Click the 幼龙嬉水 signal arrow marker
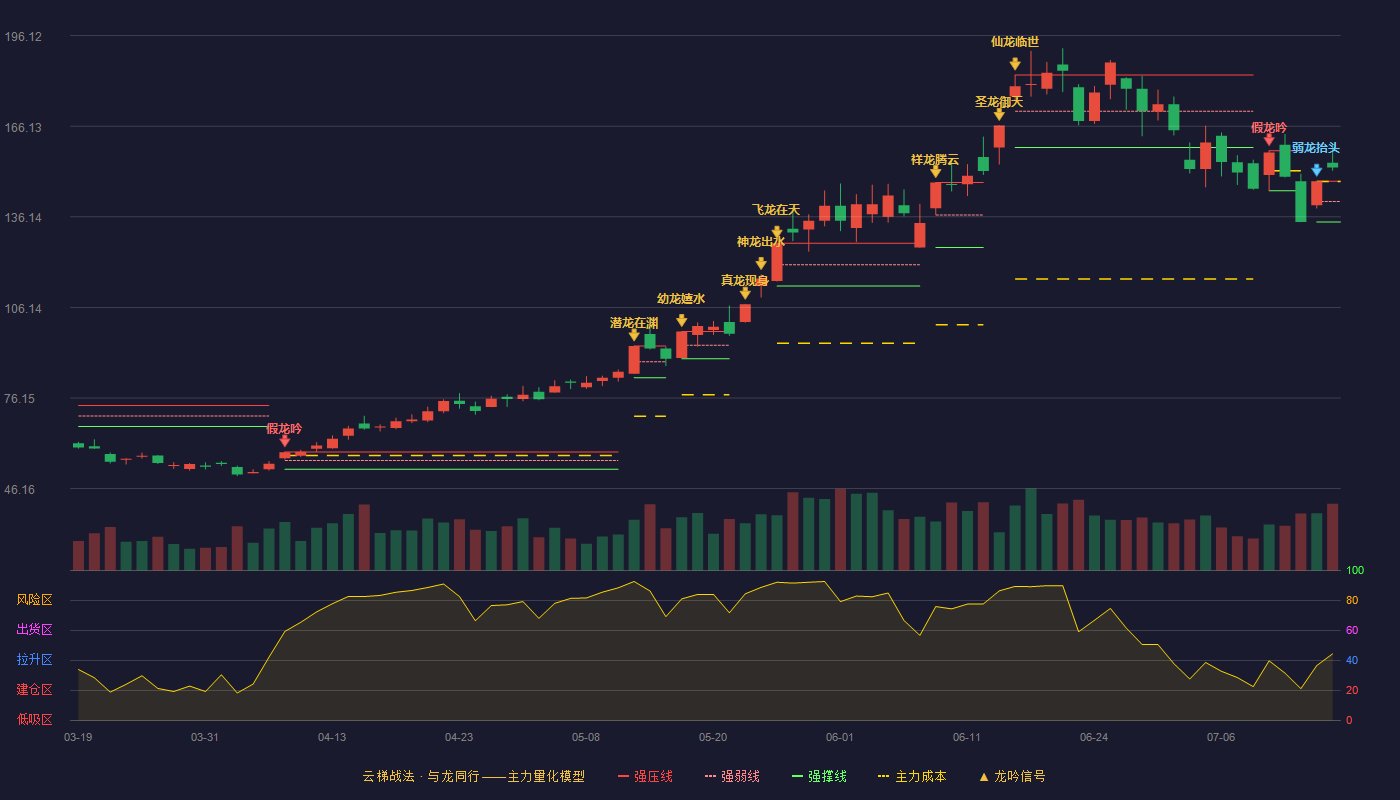This screenshot has height=800, width=1400. [682, 321]
